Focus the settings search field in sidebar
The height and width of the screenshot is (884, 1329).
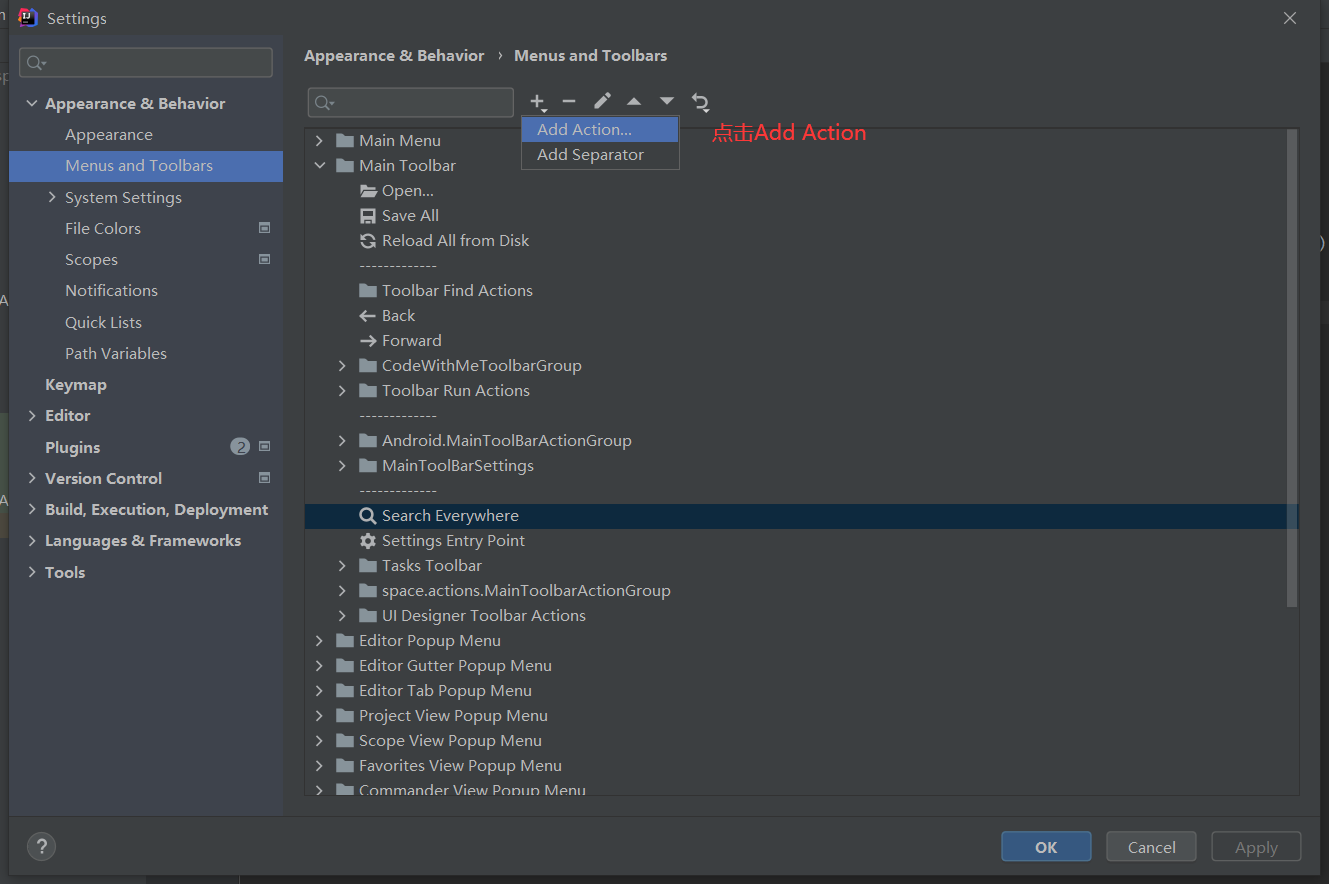coord(146,62)
